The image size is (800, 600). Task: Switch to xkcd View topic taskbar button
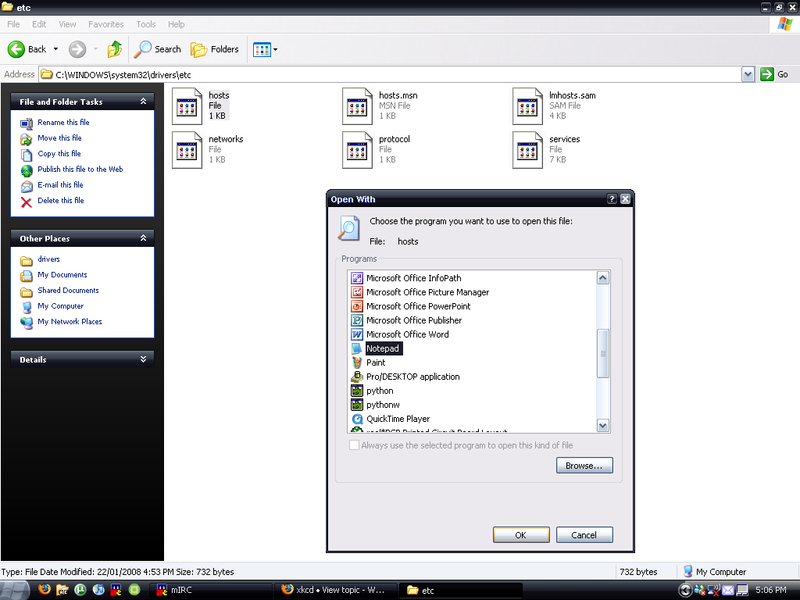[x=337, y=590]
